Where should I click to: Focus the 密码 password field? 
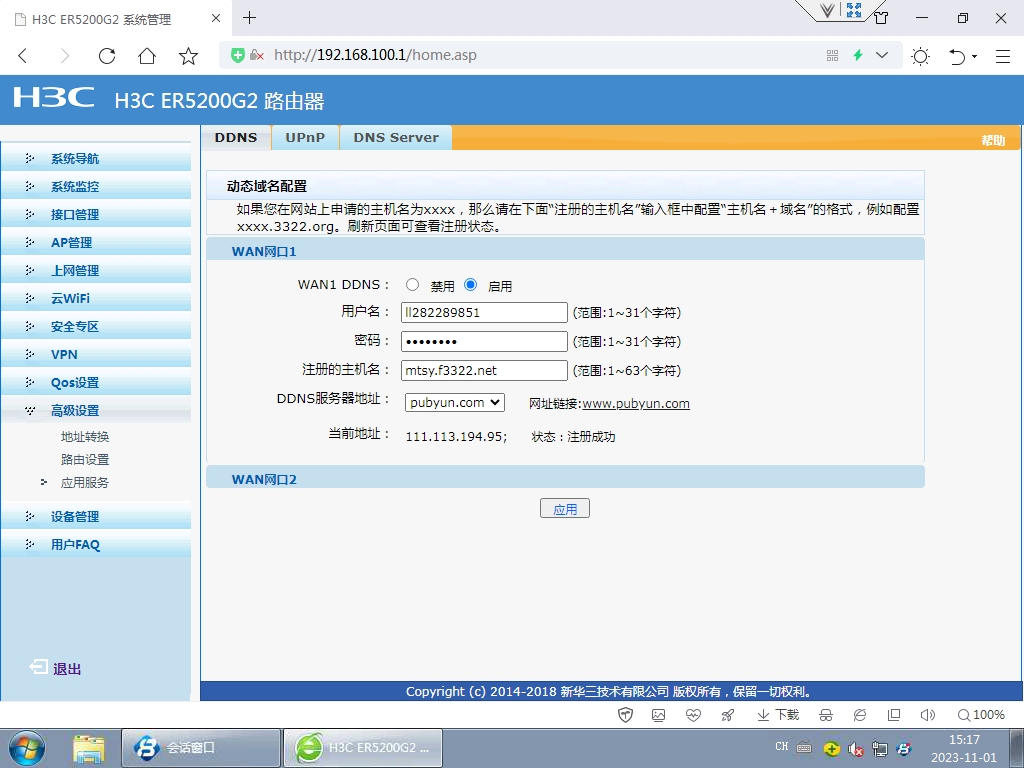point(484,342)
